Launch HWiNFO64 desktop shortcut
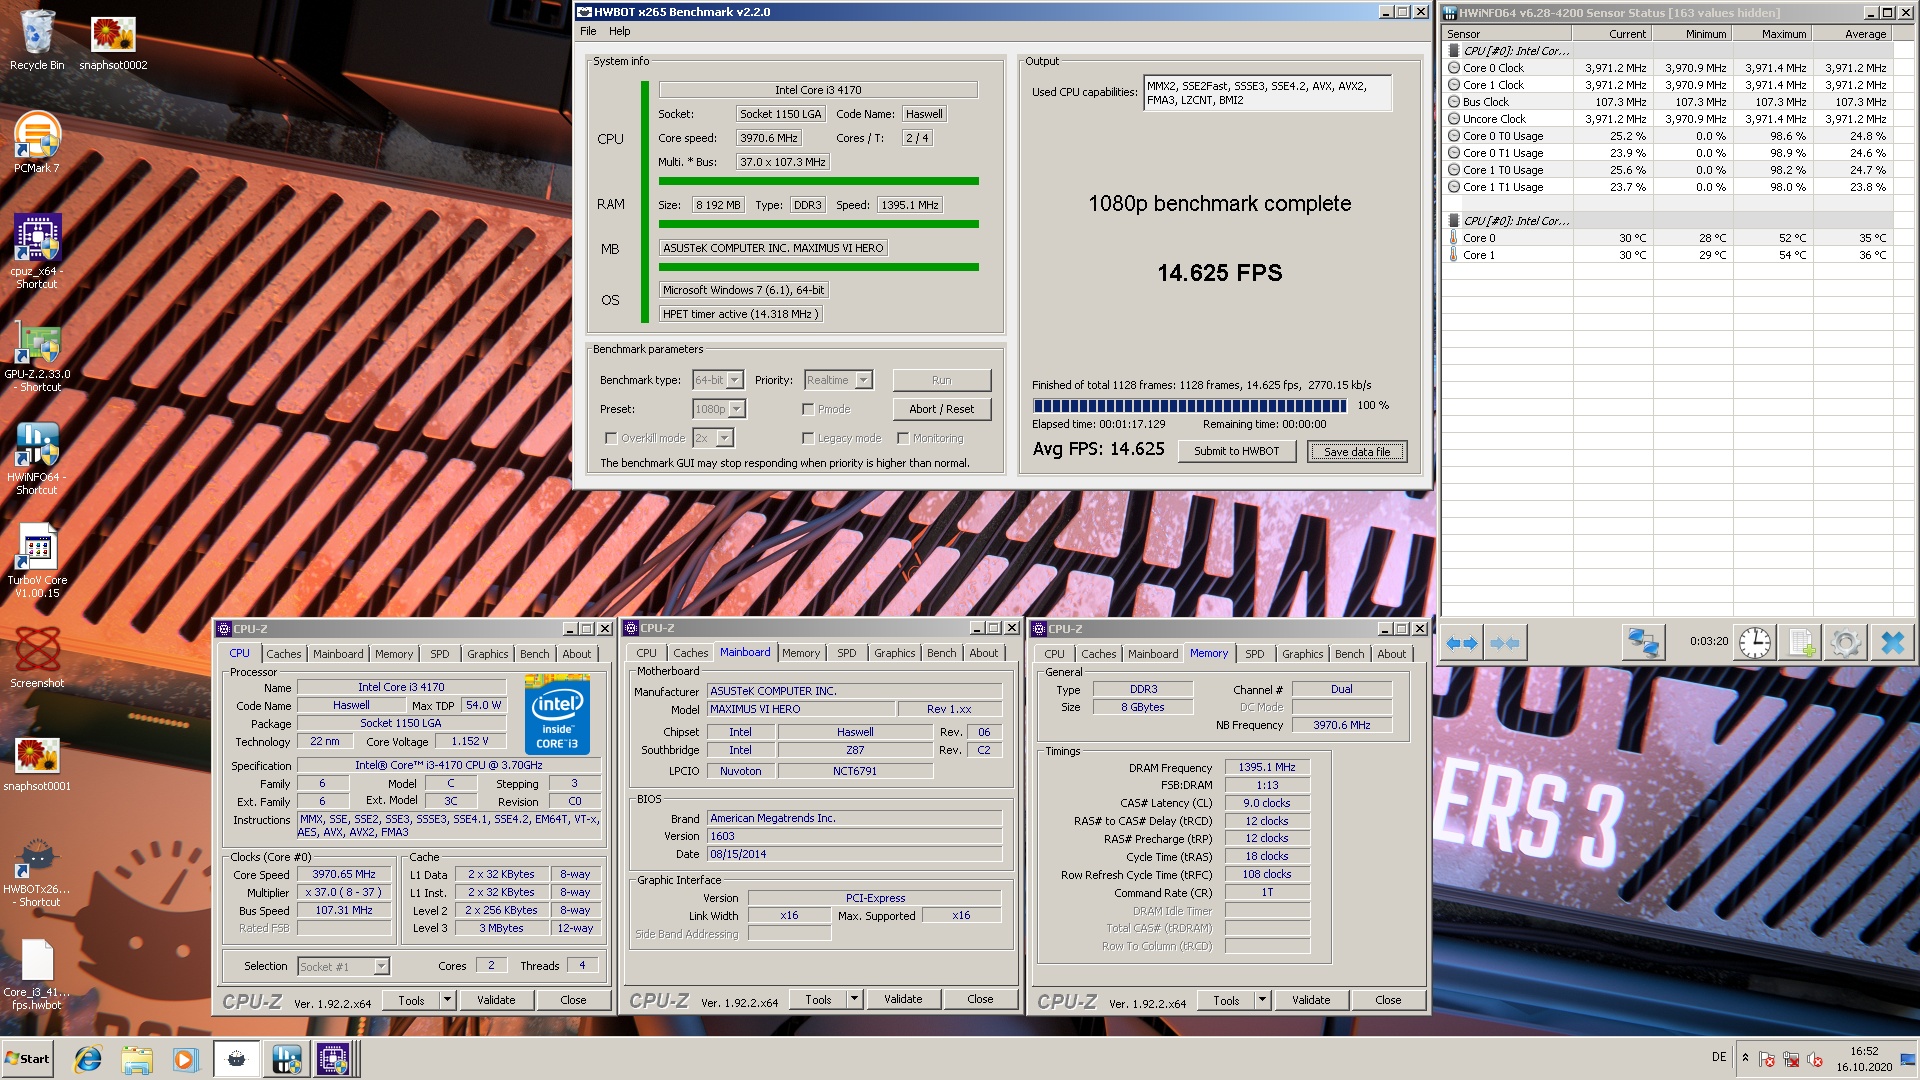The width and height of the screenshot is (1920, 1080). (37, 458)
